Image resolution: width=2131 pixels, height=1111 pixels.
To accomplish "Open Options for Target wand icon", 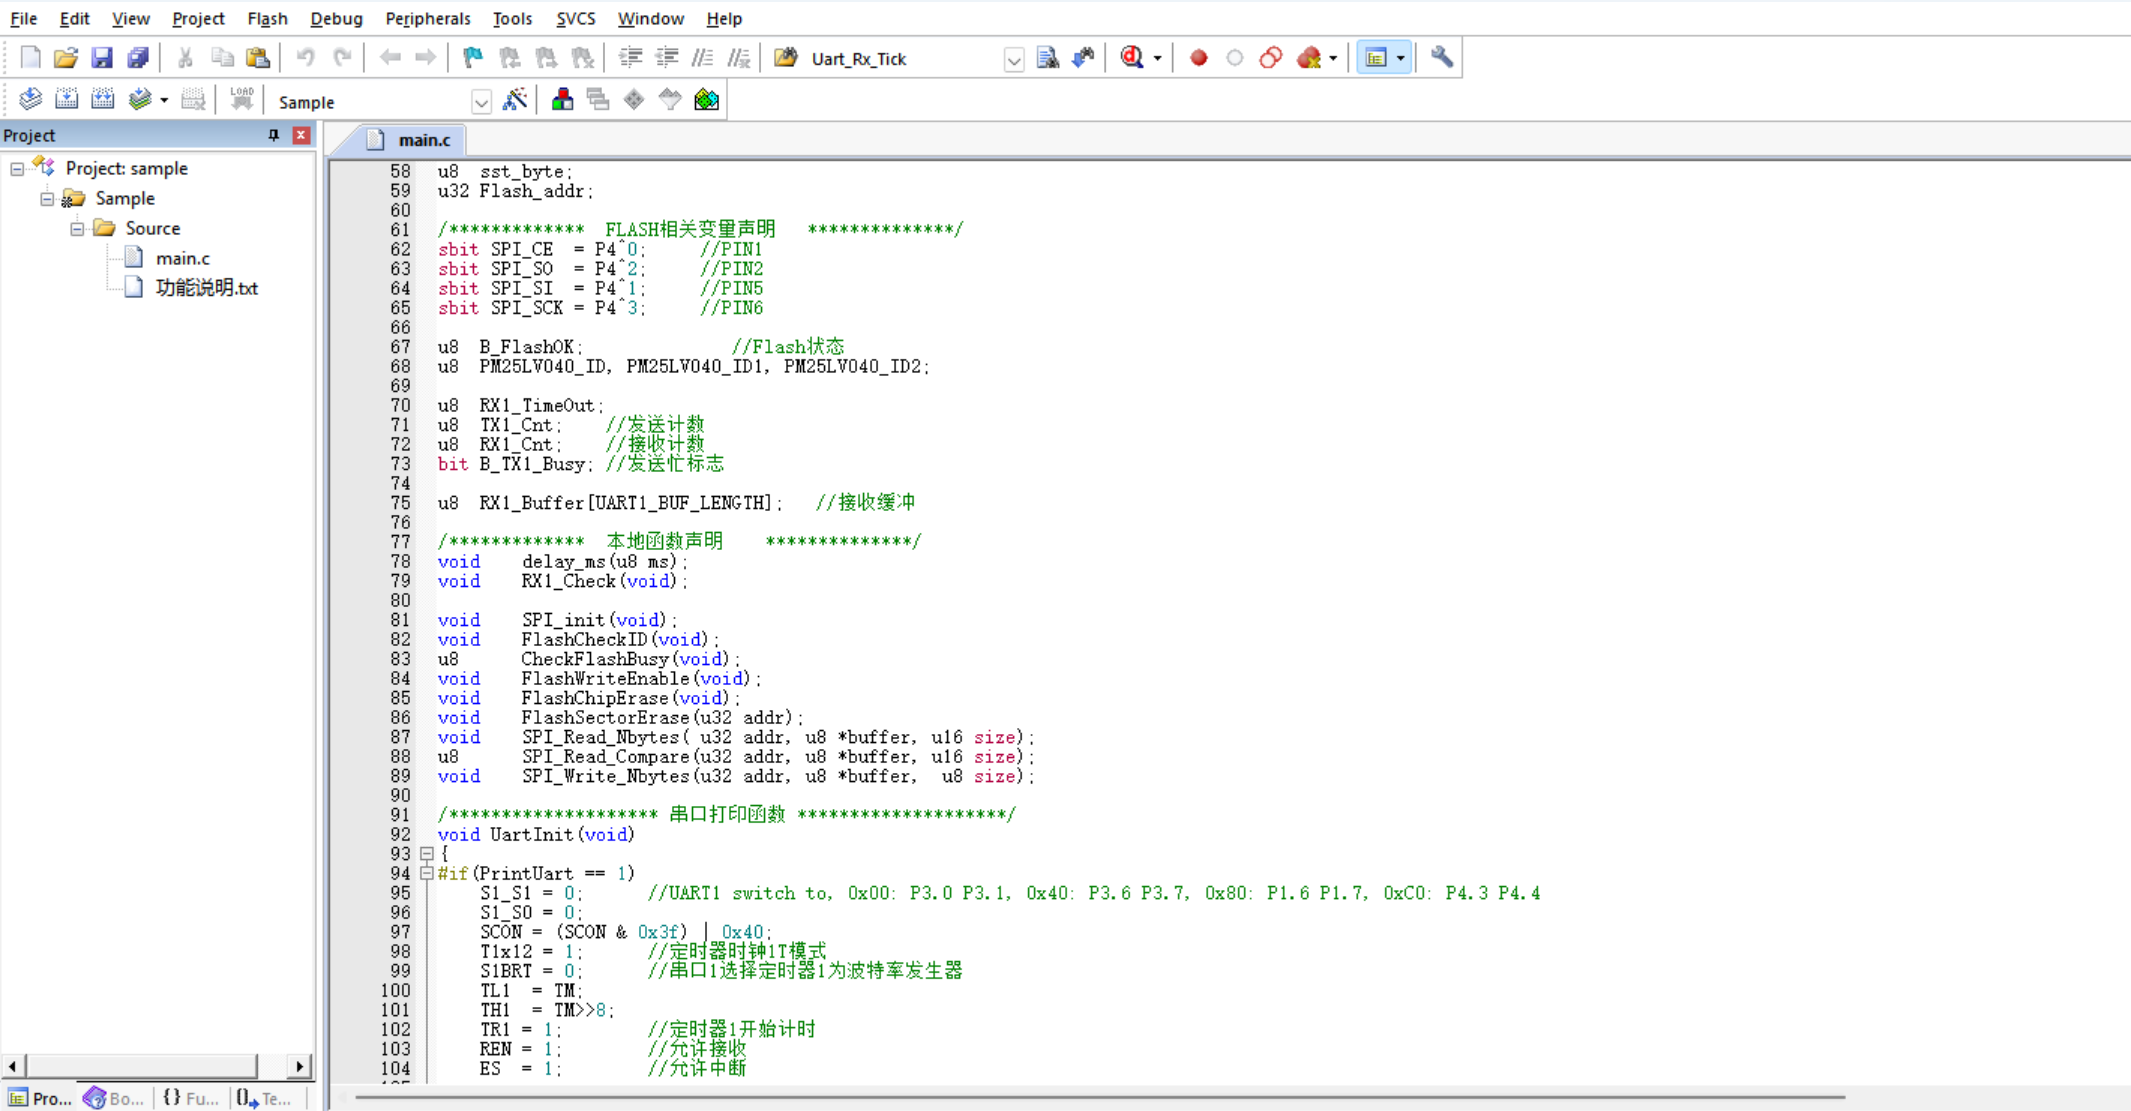I will [515, 100].
